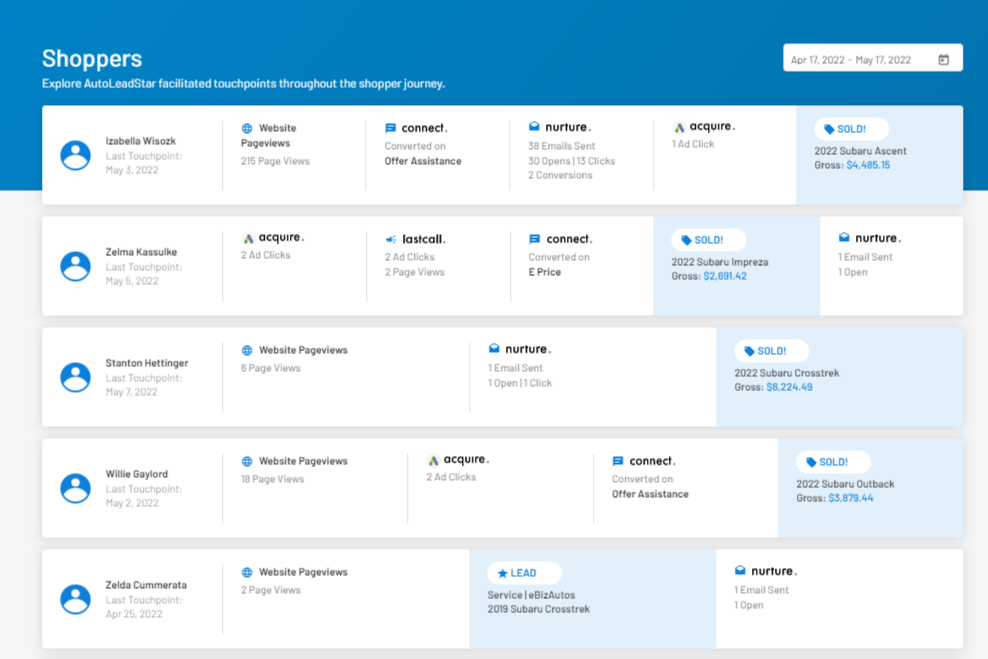Click '2 Conversions' text
The image size is (988, 659).
click(560, 175)
